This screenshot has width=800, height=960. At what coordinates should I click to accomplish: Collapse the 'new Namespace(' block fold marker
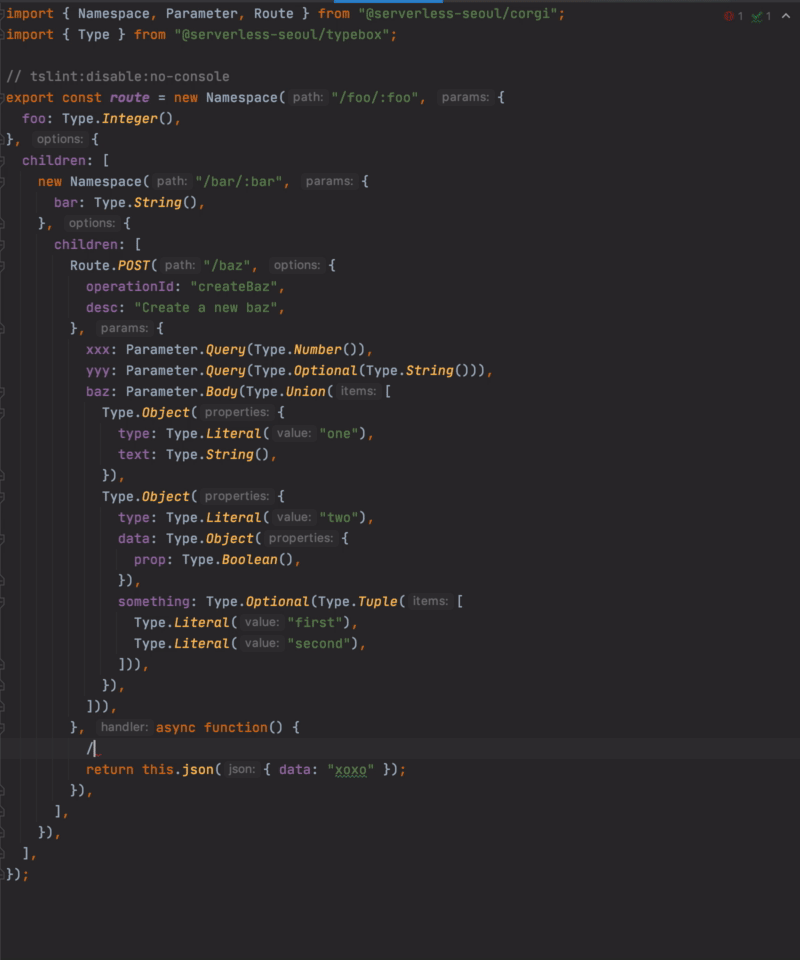click(2, 182)
